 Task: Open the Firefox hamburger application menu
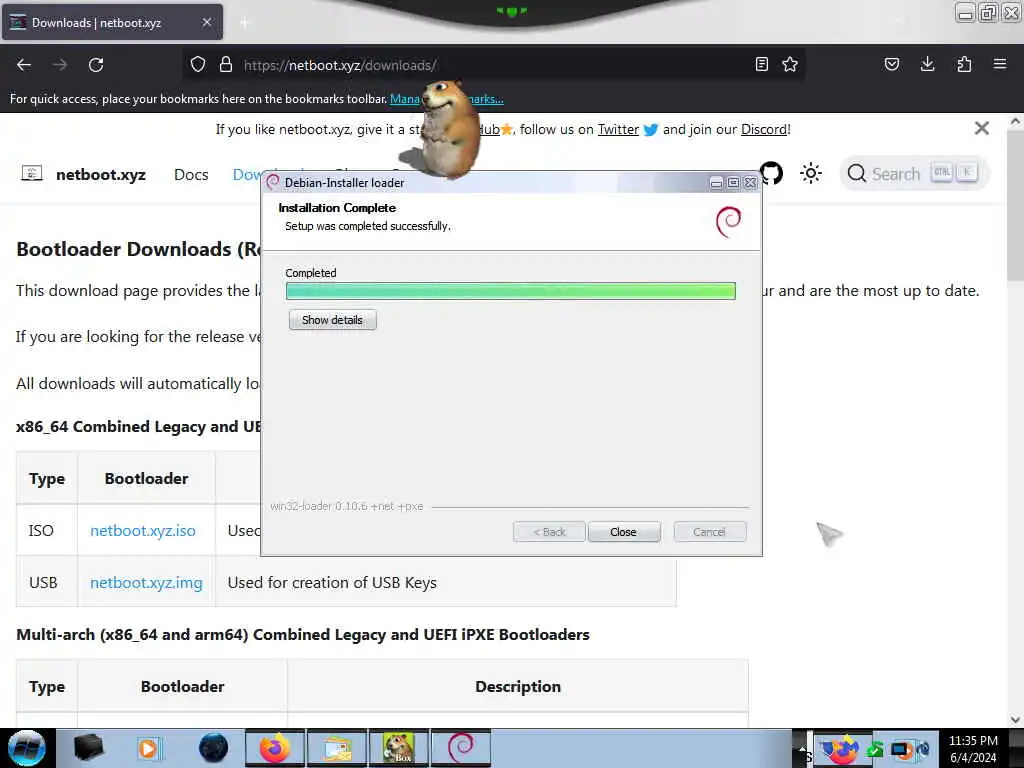click(x=1000, y=64)
